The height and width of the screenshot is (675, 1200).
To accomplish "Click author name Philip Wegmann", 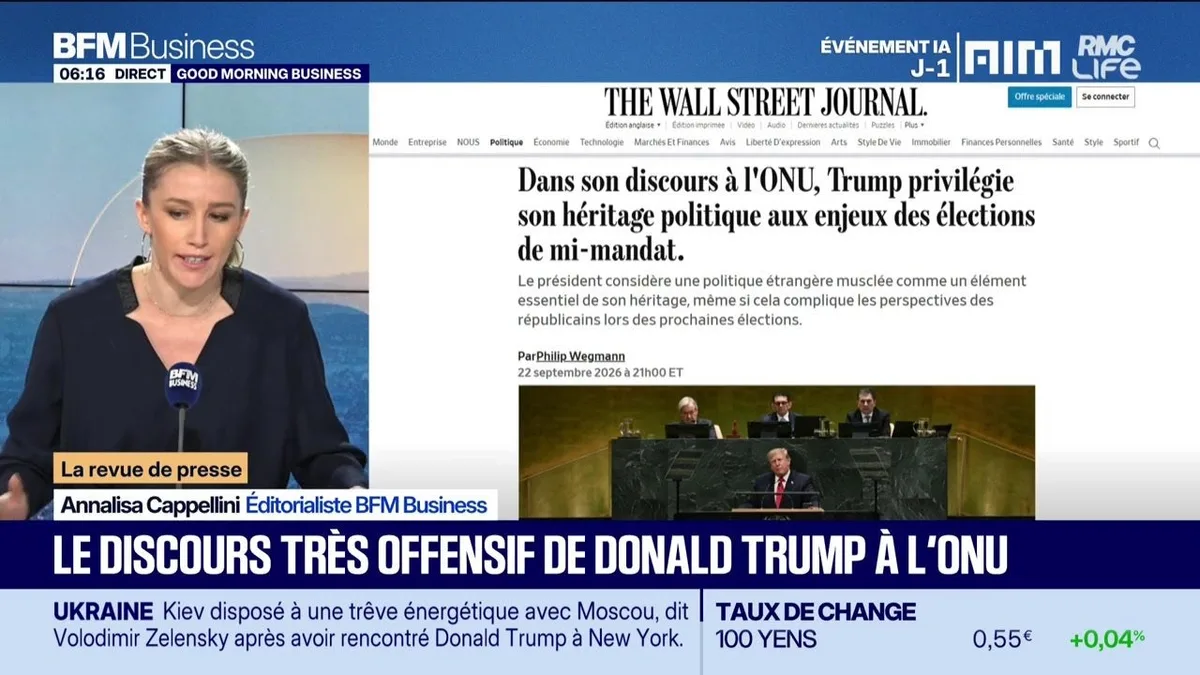I will pos(581,356).
